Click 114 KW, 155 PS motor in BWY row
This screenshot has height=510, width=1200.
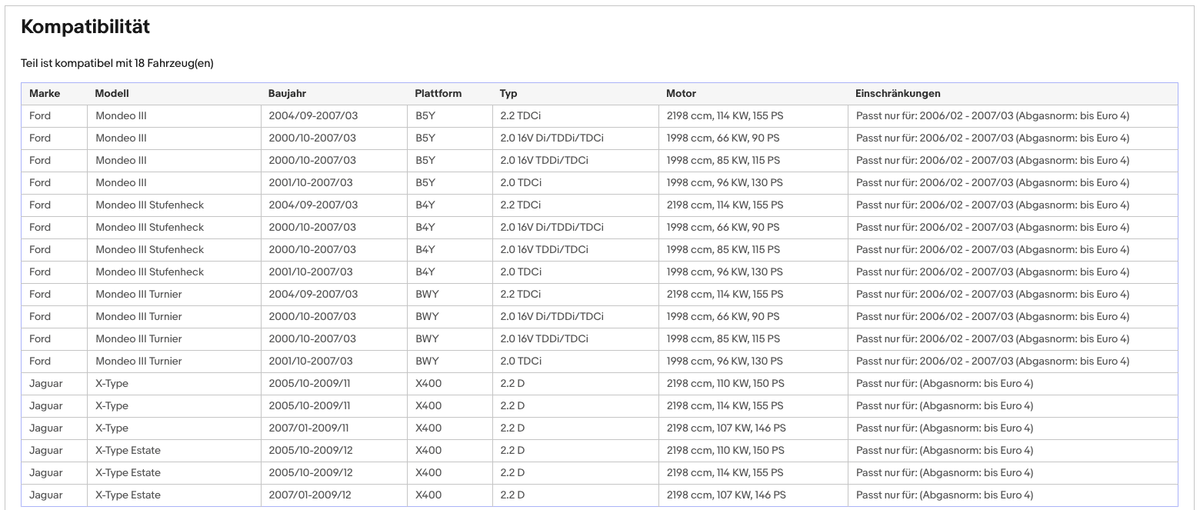coord(725,294)
